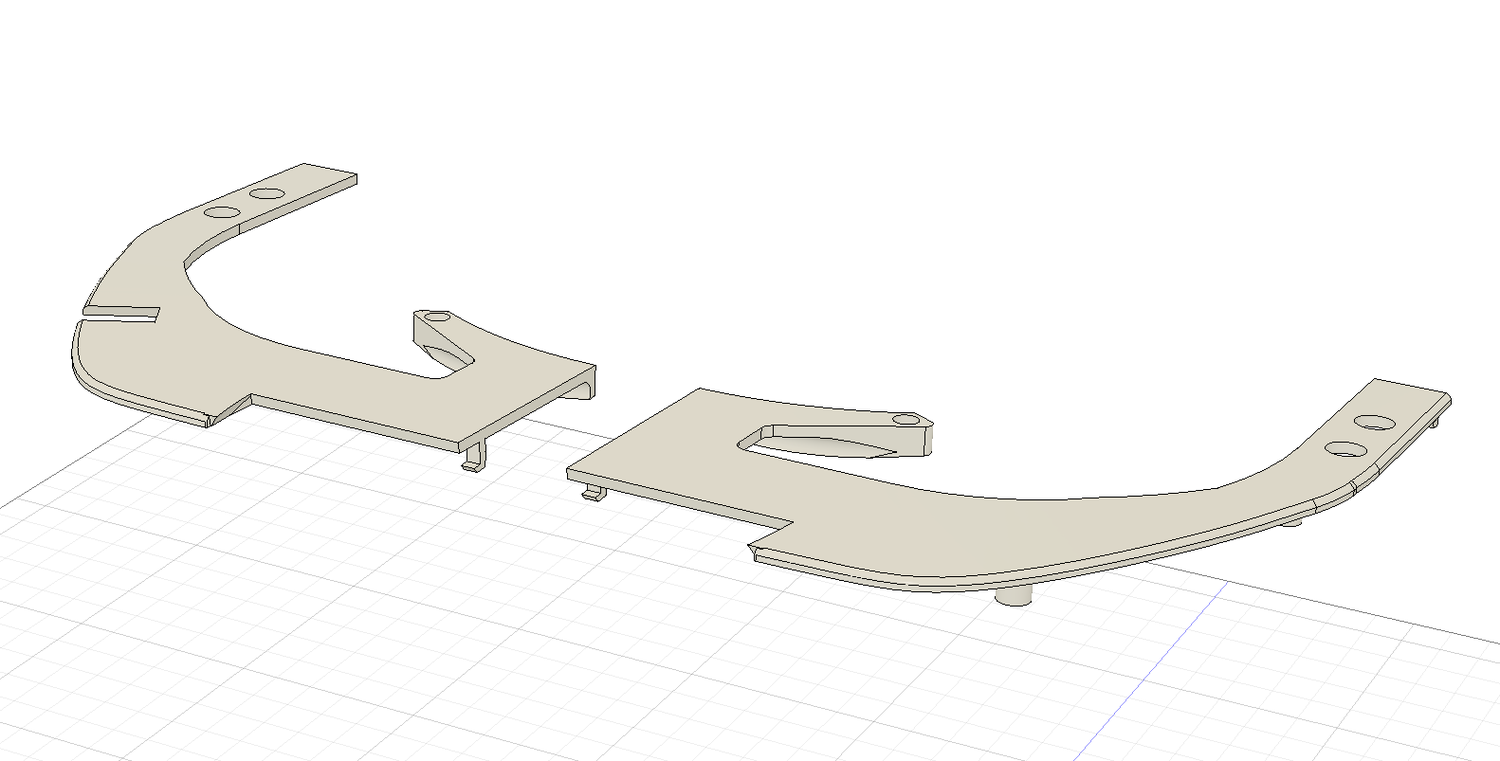The height and width of the screenshot is (761, 1500).
Task: Click the left part's outermost end hole
Action: tap(267, 192)
